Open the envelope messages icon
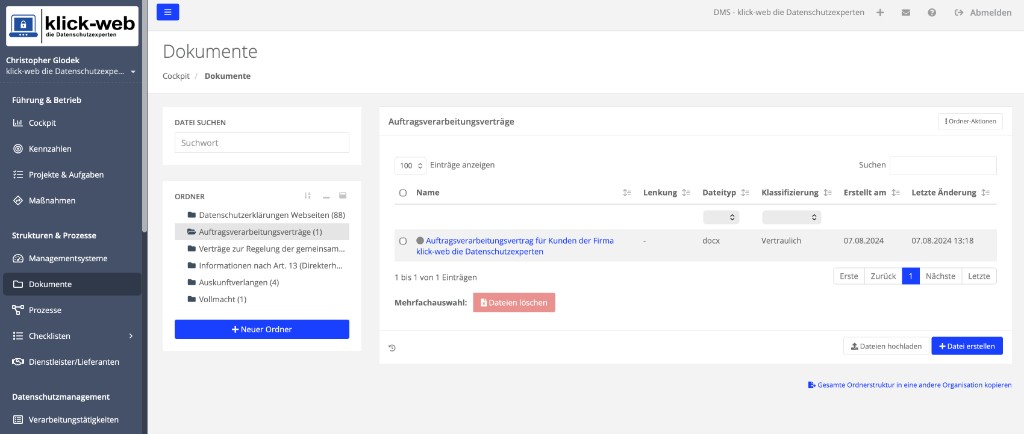 coord(906,12)
